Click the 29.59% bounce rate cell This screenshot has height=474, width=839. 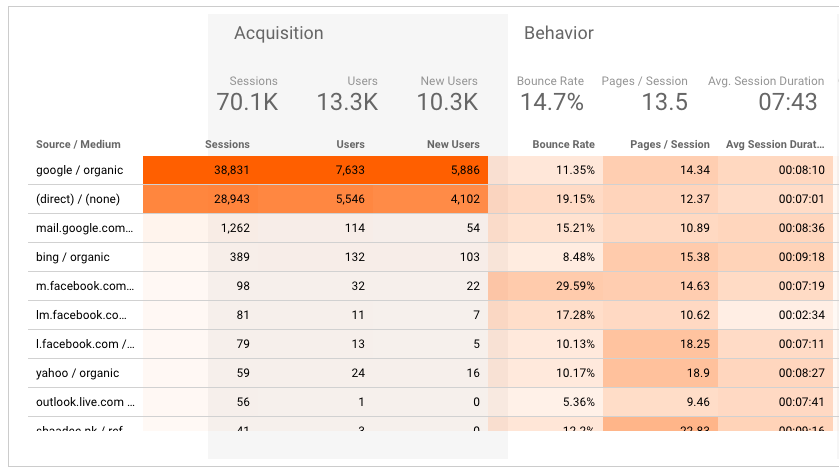[x=573, y=287]
